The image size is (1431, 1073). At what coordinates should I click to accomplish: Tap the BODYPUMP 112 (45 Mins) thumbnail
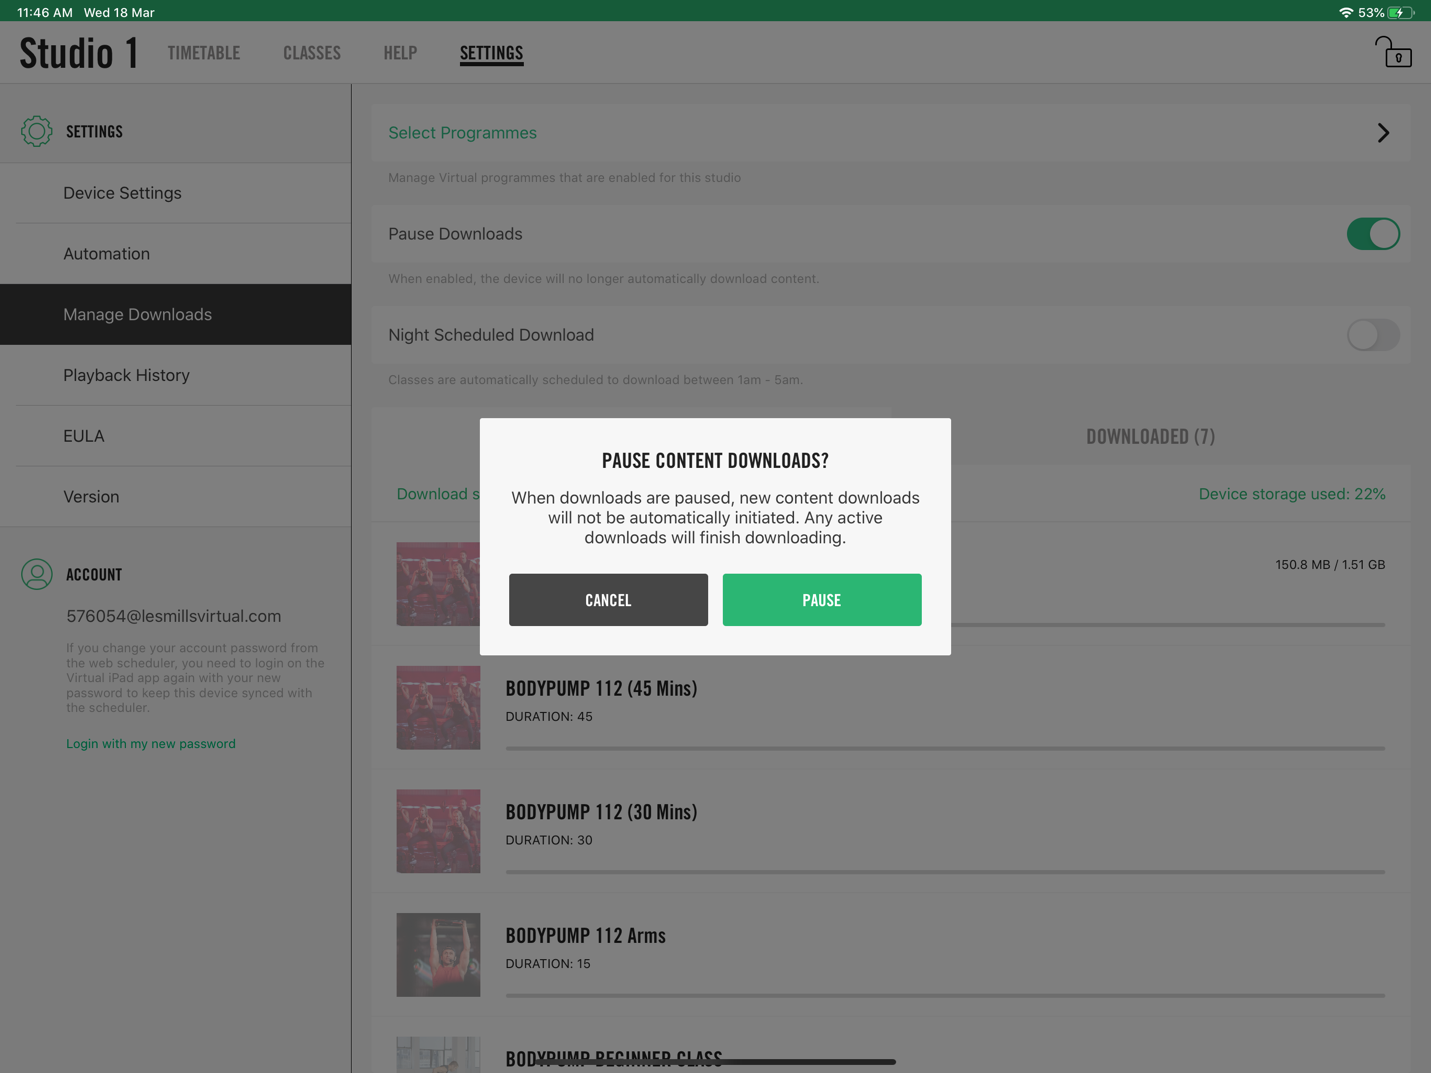pyautogui.click(x=438, y=708)
